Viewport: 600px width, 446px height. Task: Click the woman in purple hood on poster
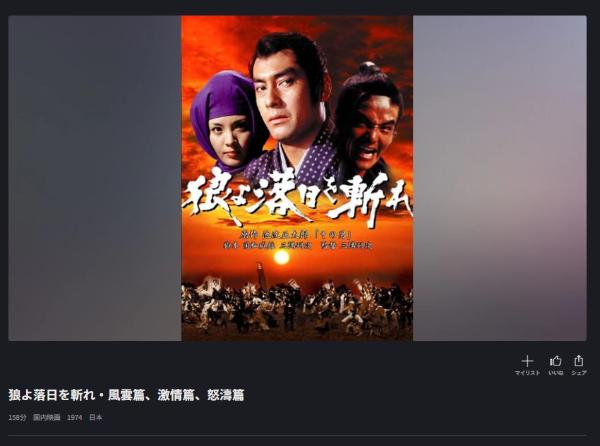tap(226, 122)
